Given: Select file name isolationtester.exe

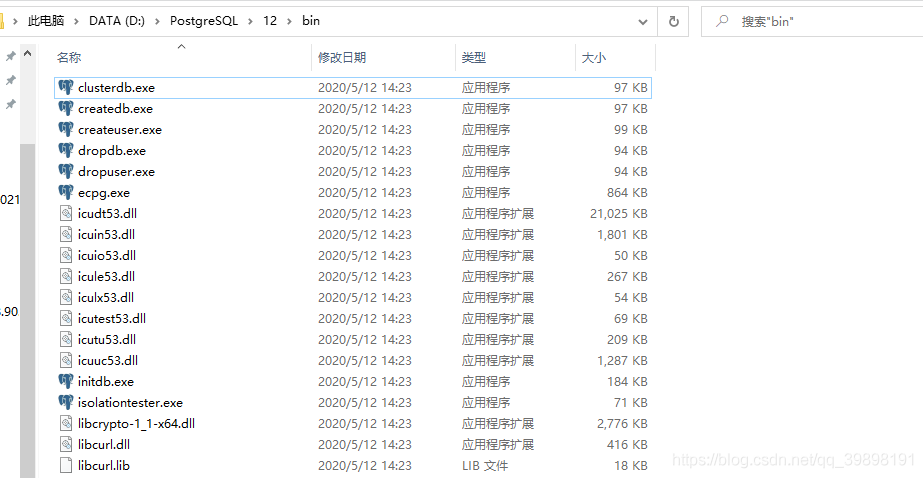Looking at the screenshot, I should click(130, 403).
